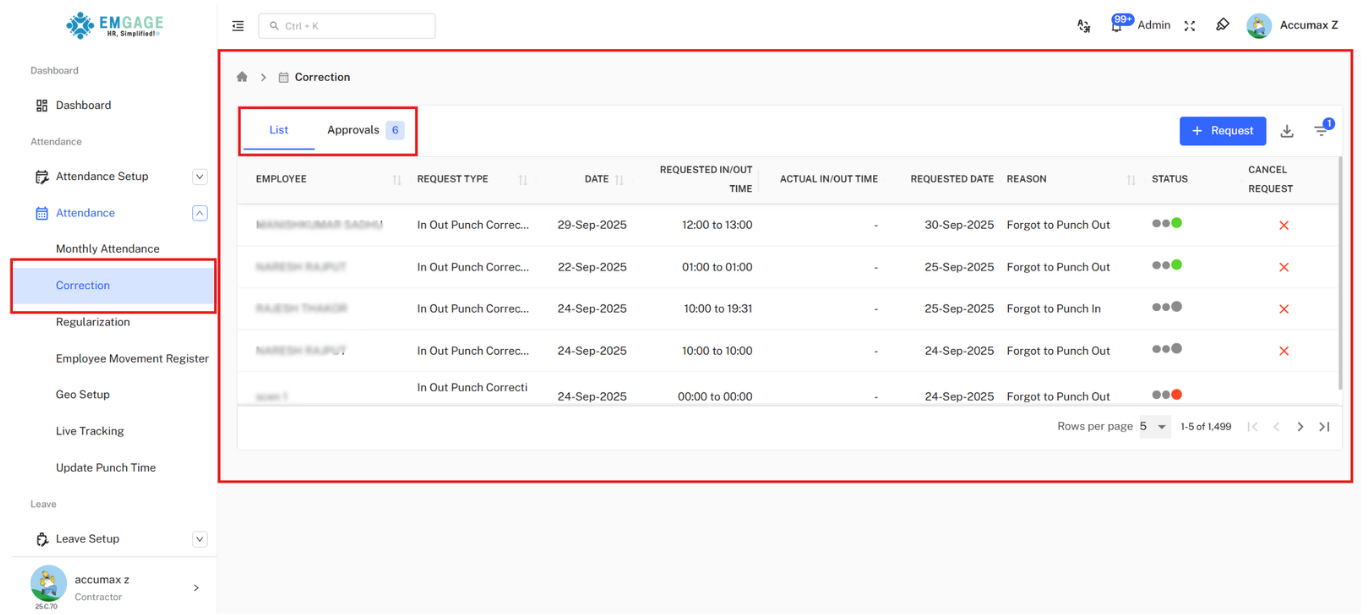1370x615 pixels.
Task: Click the Ctrl + K search field
Action: (x=347, y=26)
